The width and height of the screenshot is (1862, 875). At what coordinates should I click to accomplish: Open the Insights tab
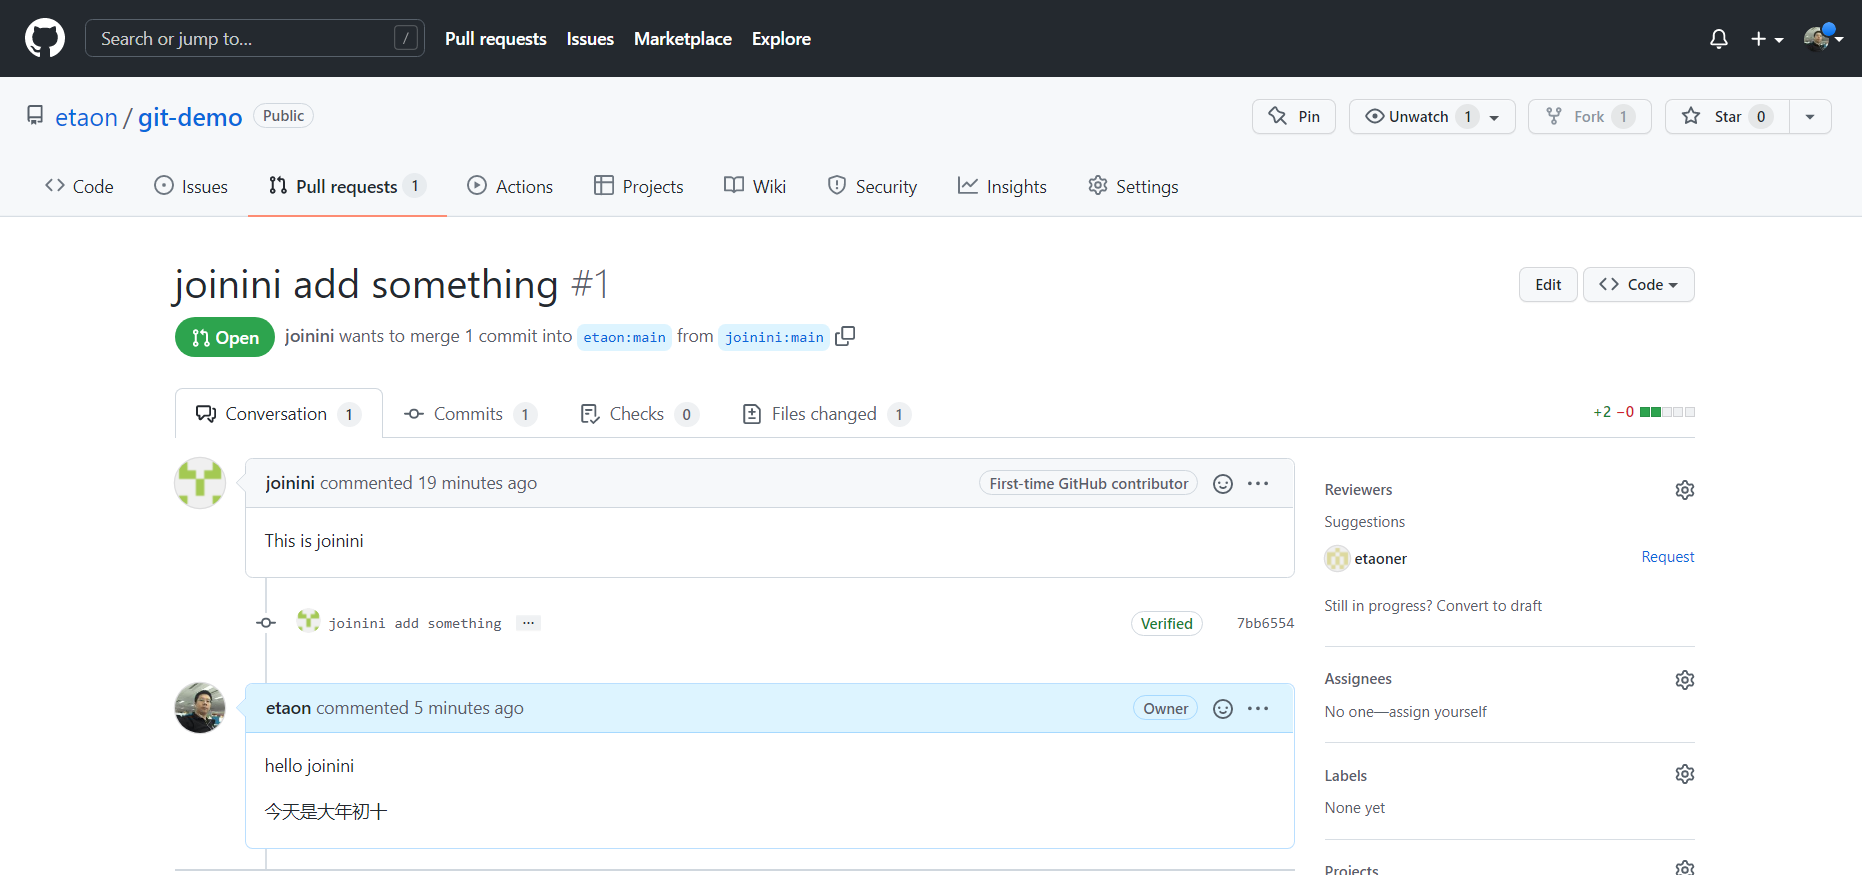click(1002, 187)
